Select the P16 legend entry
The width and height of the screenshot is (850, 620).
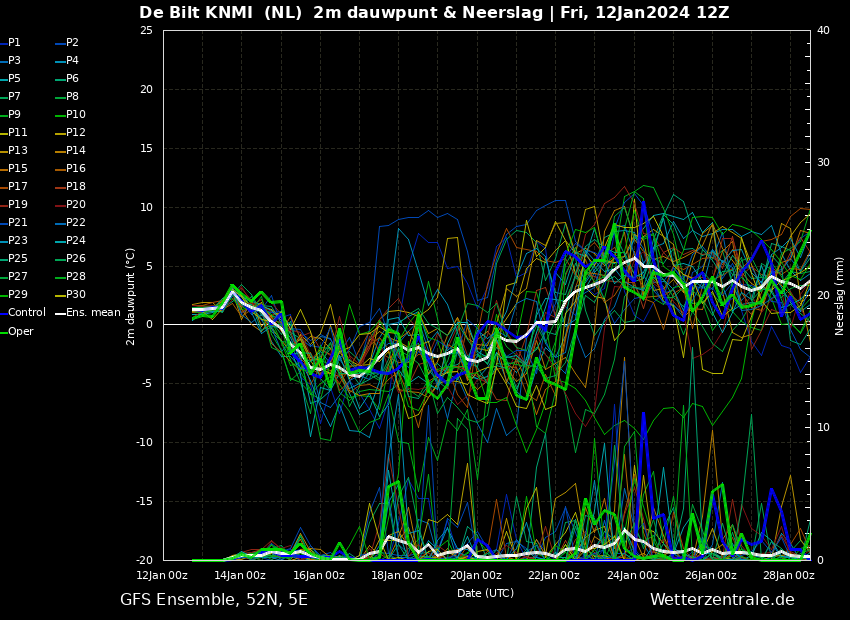coord(70,168)
